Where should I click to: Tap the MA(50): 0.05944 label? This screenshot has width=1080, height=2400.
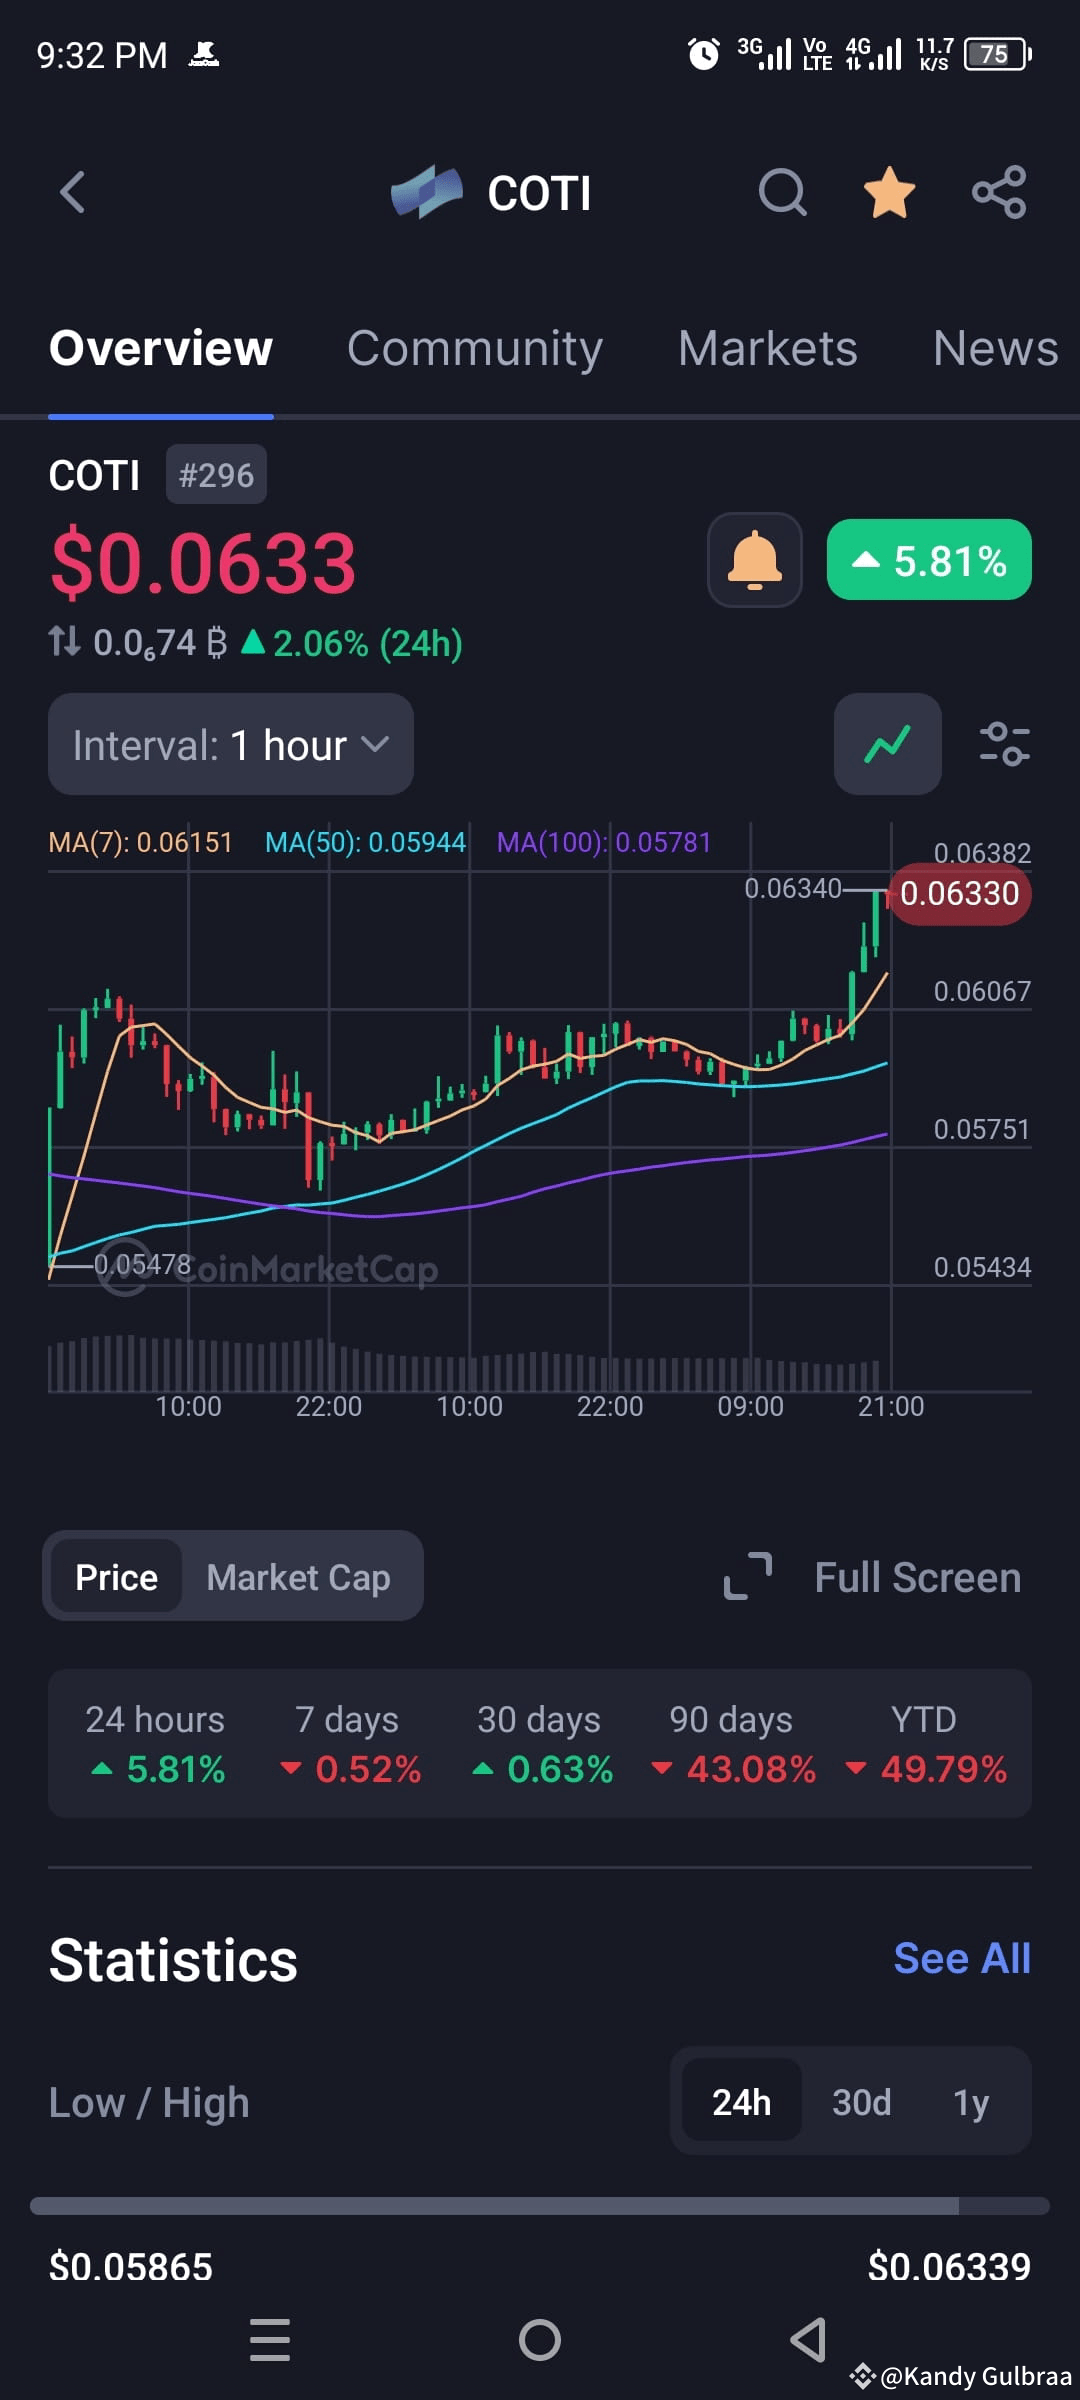(365, 842)
